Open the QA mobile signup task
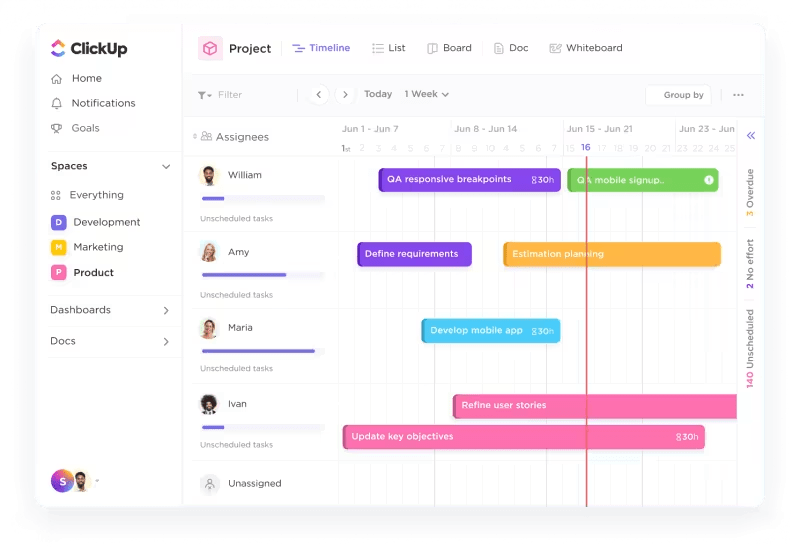This screenshot has height=554, width=800. [x=642, y=180]
